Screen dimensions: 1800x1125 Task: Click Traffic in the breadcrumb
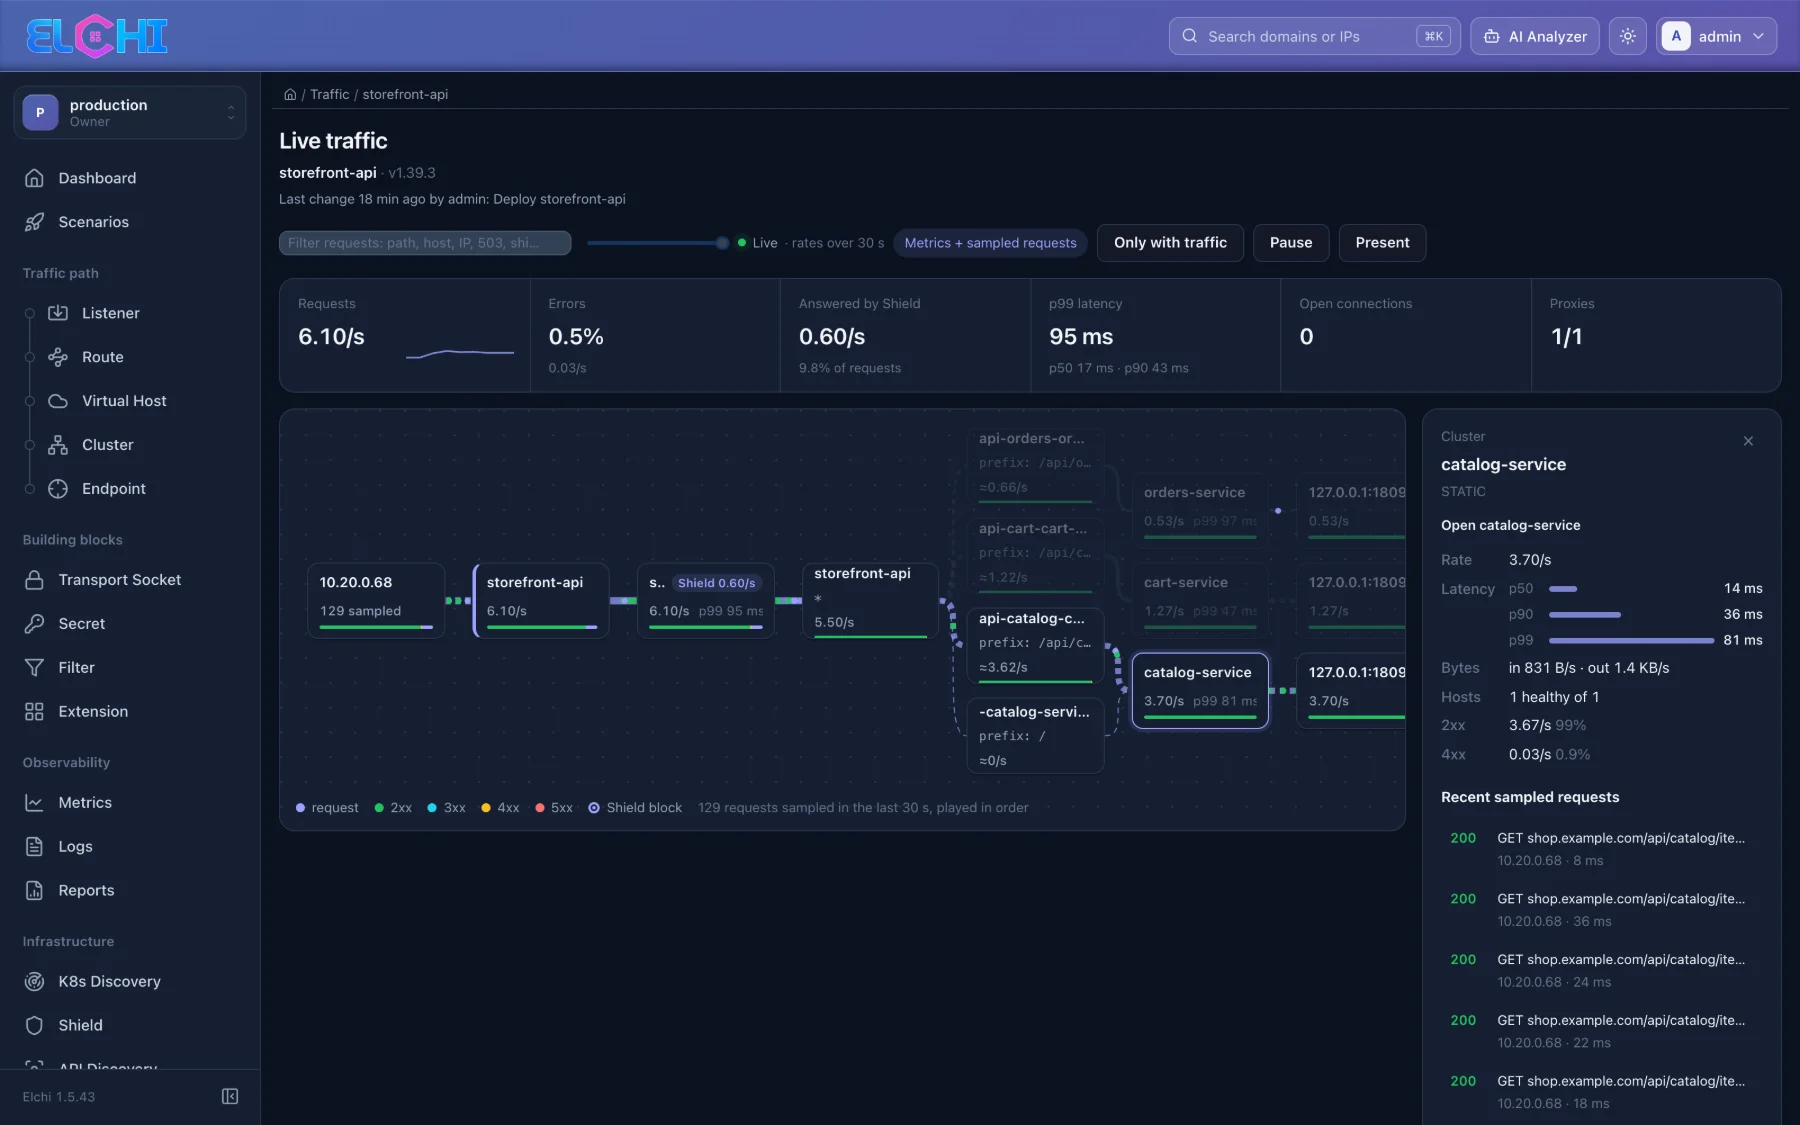click(329, 94)
